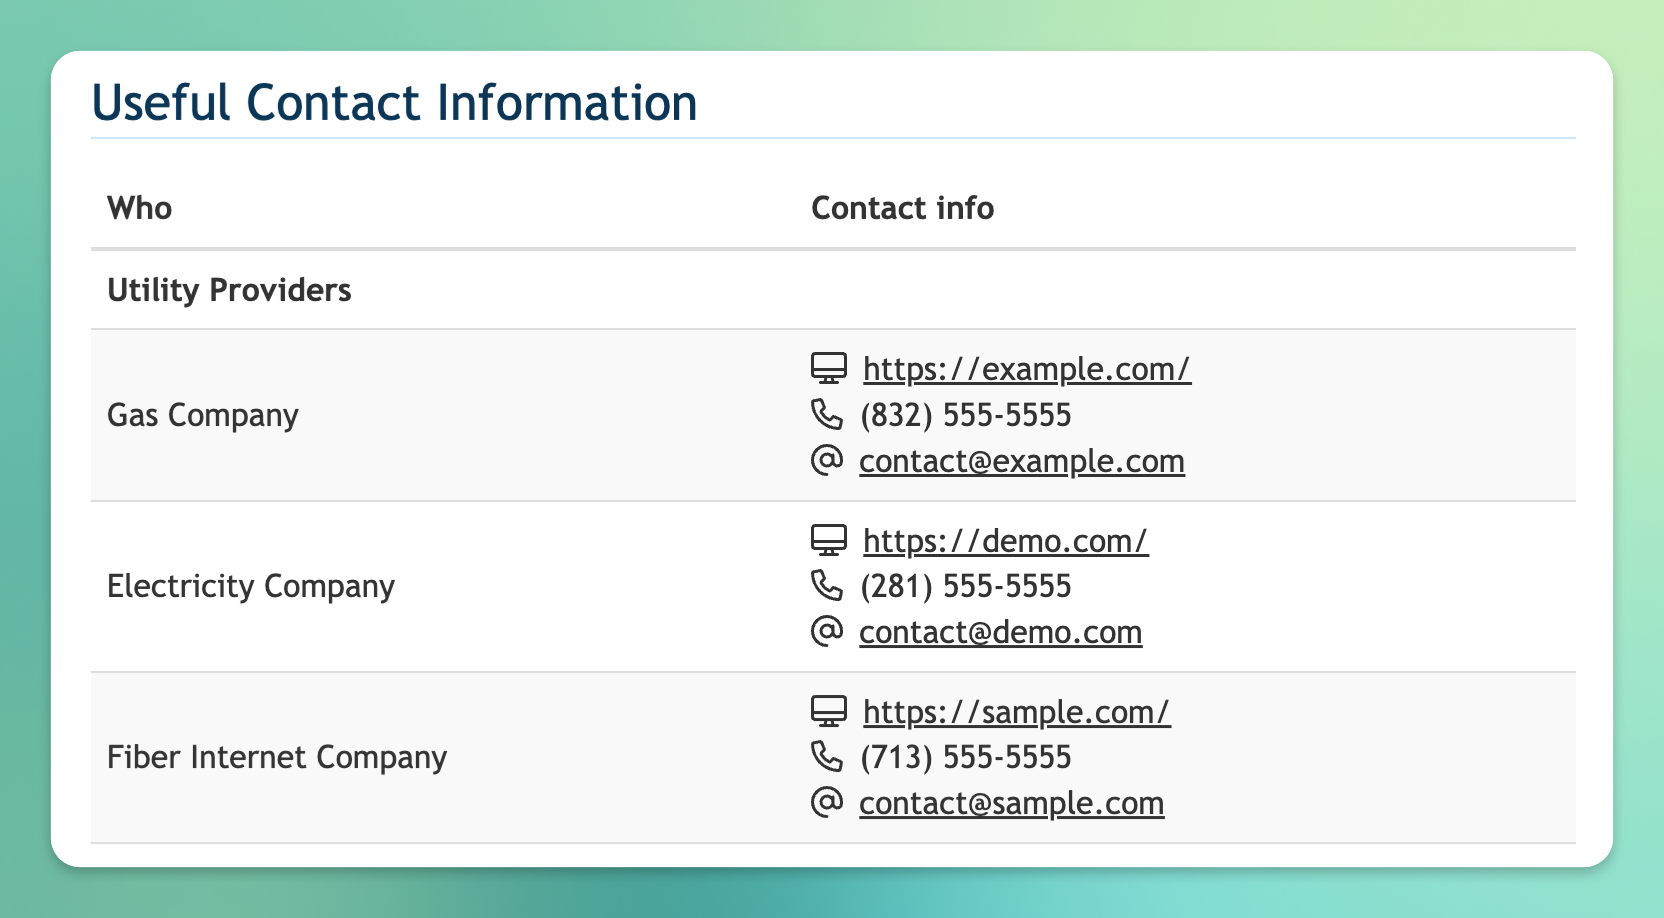Email contact@sample.com
This screenshot has height=918, width=1664.
1011,803
